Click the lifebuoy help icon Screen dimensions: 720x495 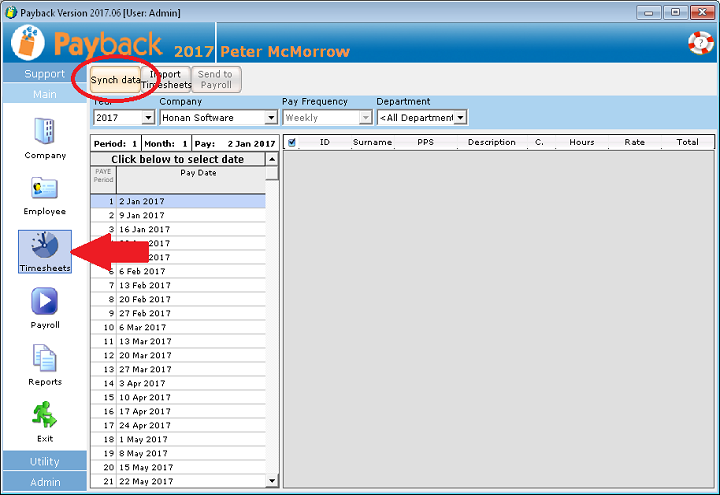tap(699, 43)
